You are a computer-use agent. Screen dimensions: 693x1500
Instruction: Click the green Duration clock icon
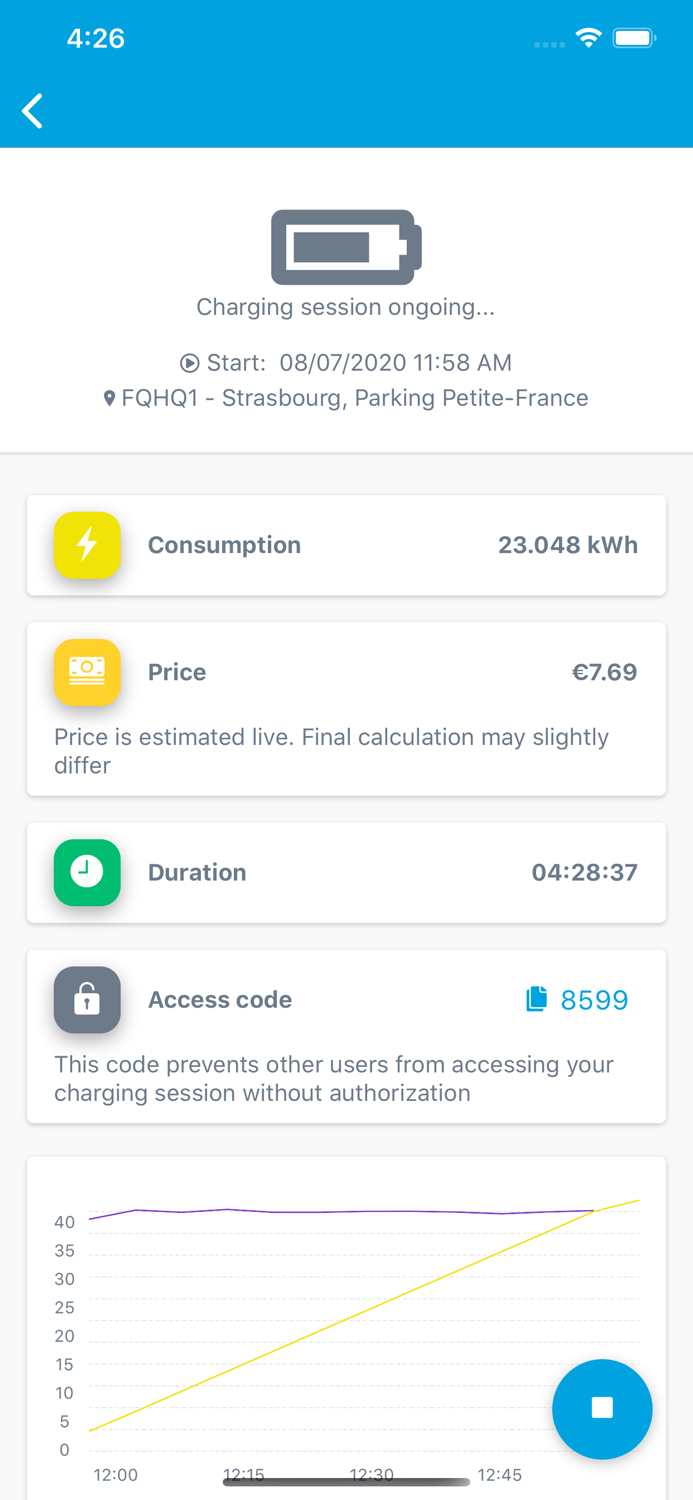click(x=87, y=872)
